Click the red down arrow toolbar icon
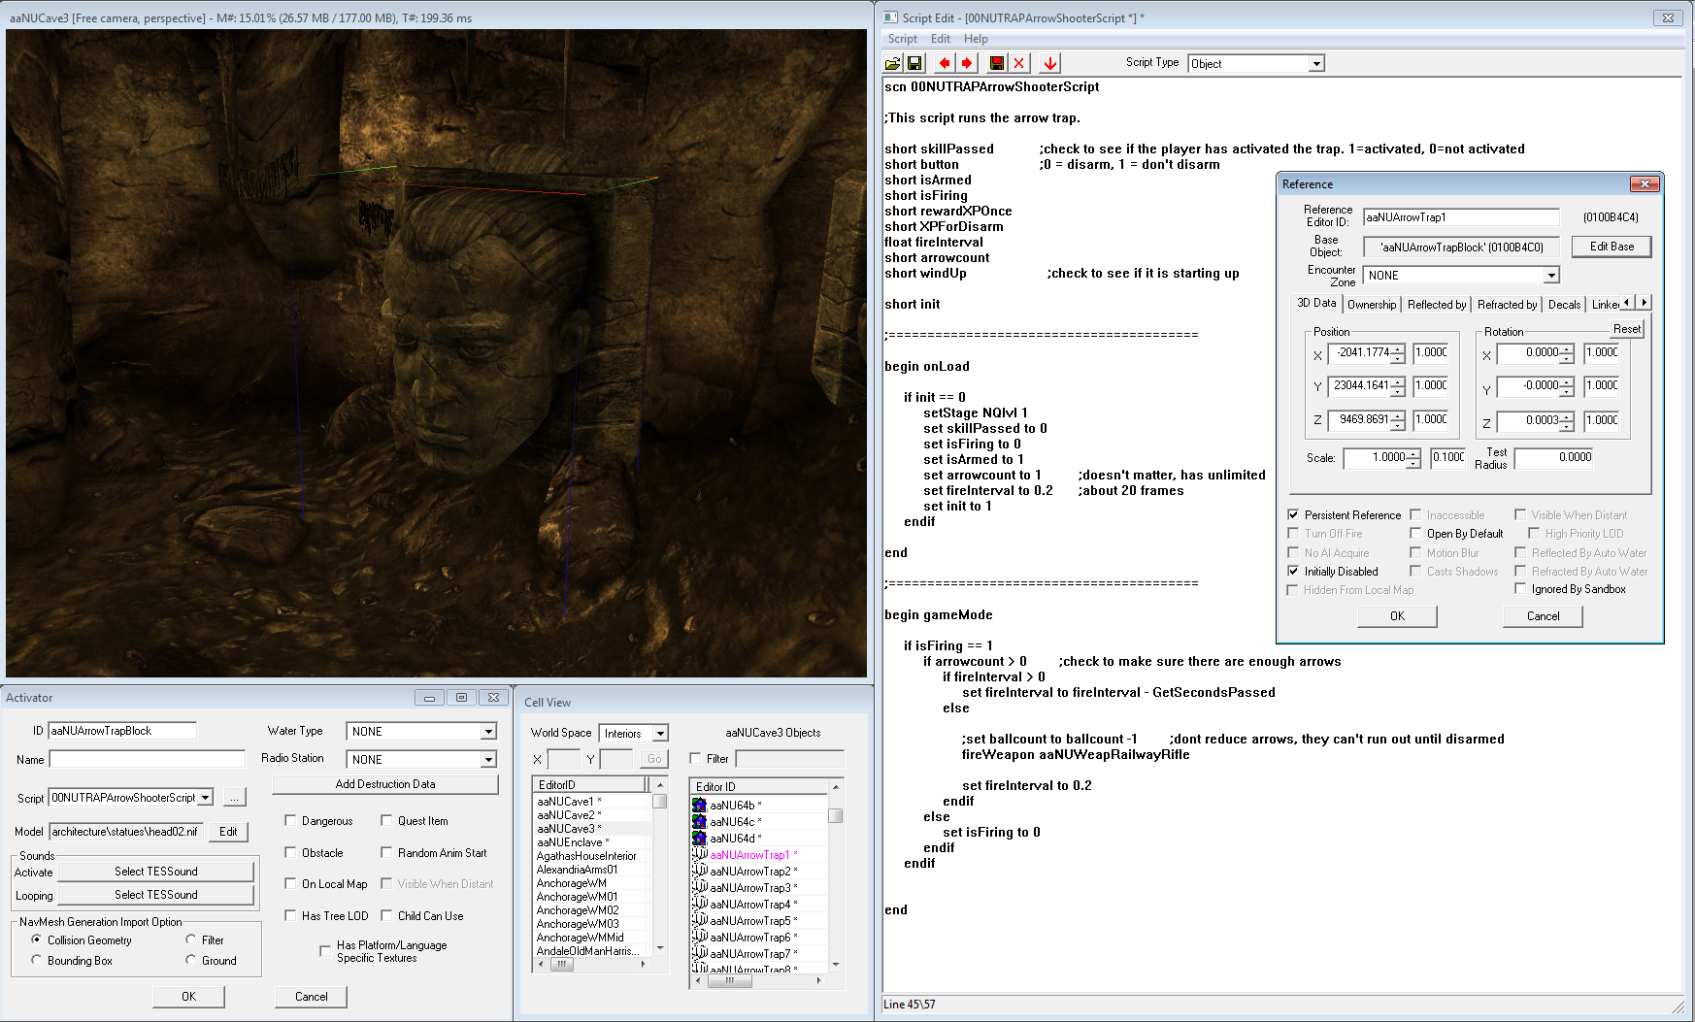The width and height of the screenshot is (1695, 1022). tap(1050, 63)
